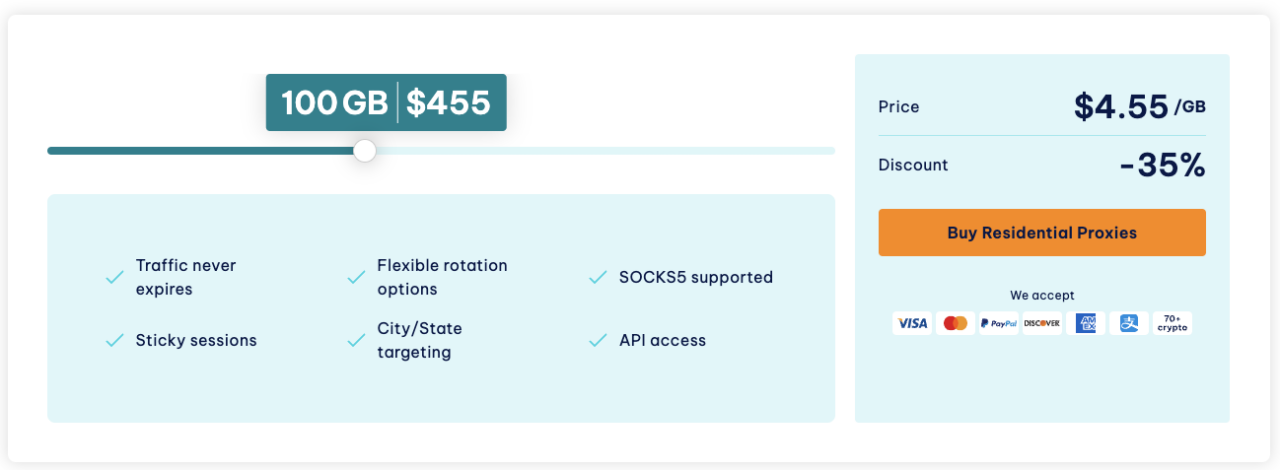Select the Alipay payment icon
Screen dimensions: 1280x470
pyautogui.click(x=1128, y=323)
